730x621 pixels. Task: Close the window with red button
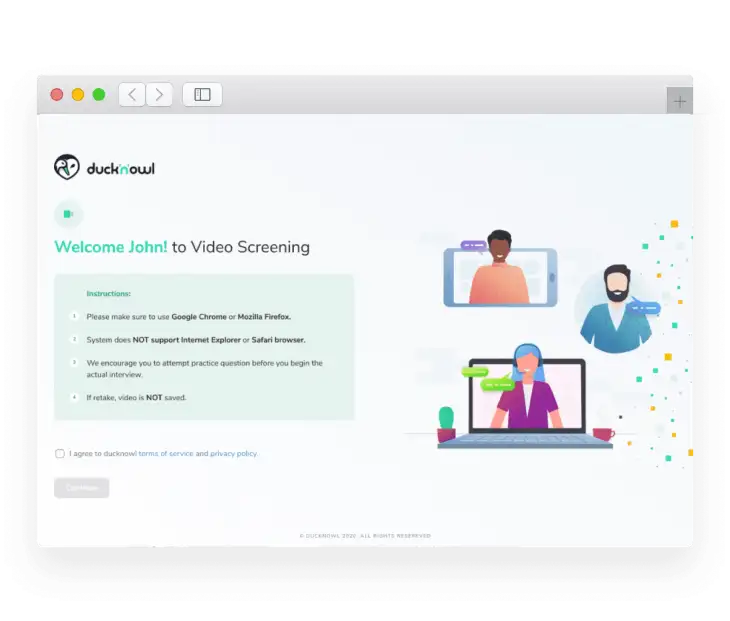pyautogui.click(x=57, y=95)
